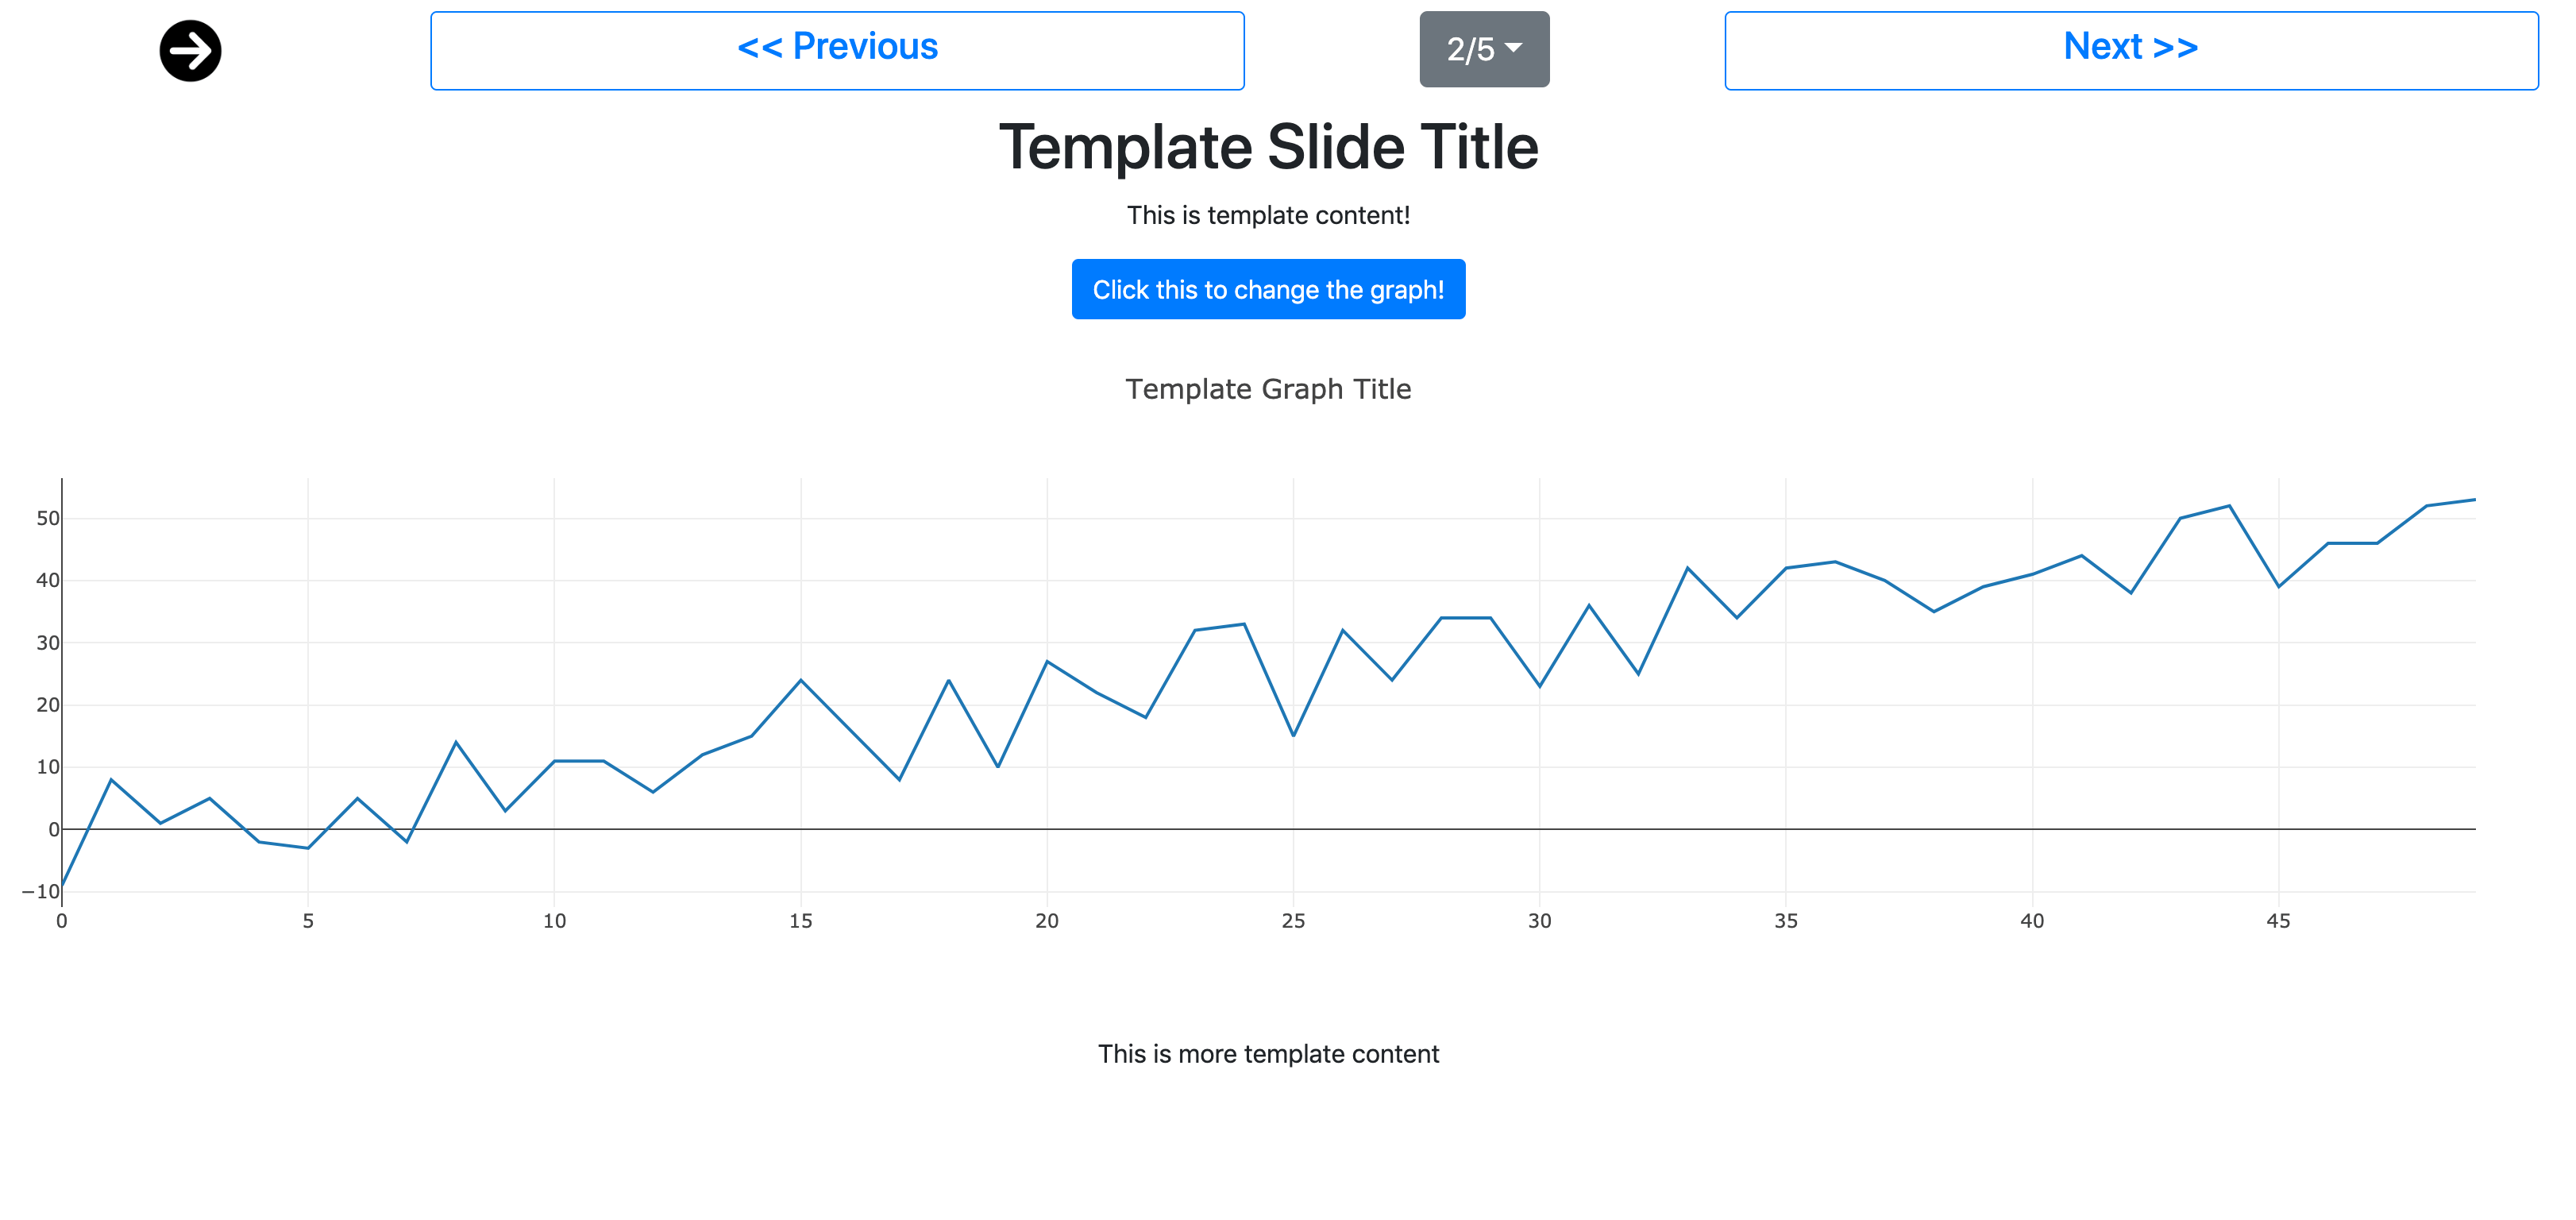Click 'This is more template content' below the graph
The width and height of the screenshot is (2576, 1220).
point(1268,1053)
